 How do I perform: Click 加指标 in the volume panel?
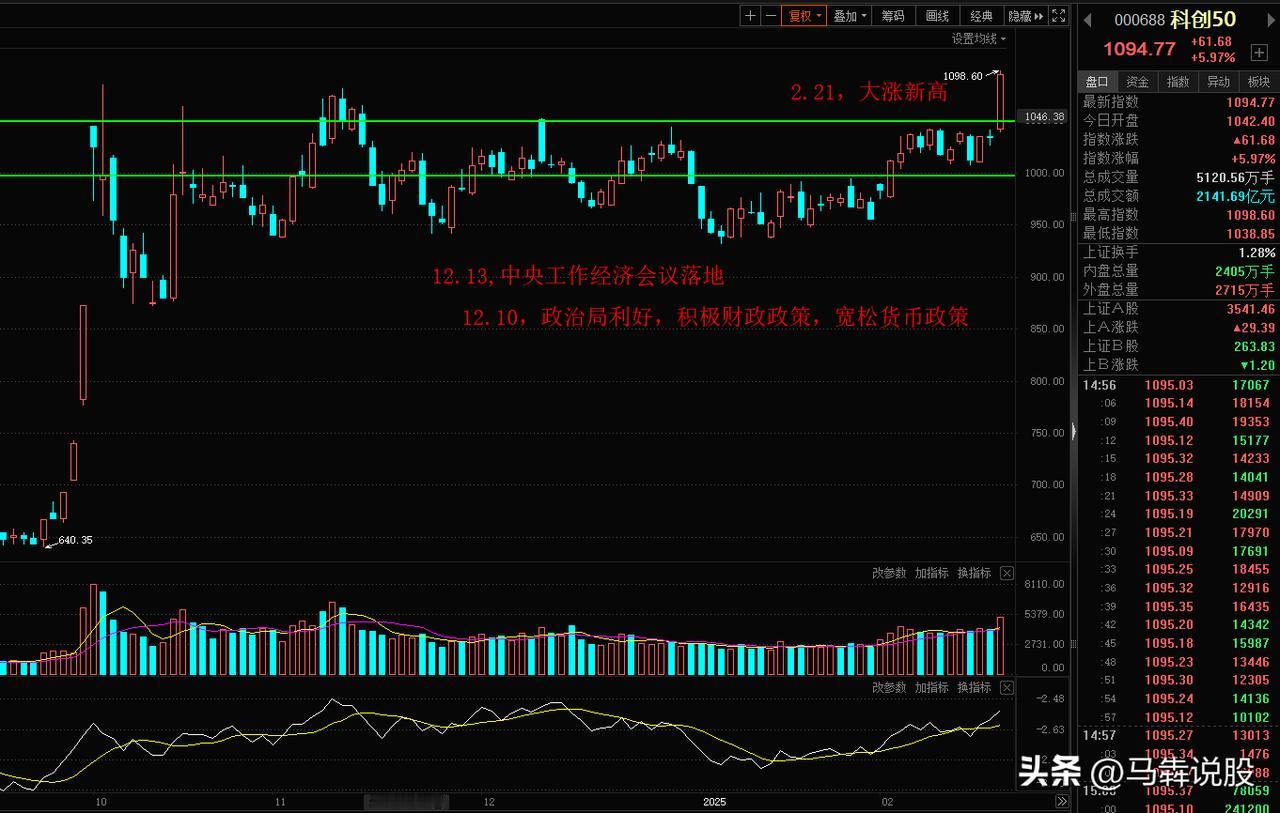pos(931,573)
